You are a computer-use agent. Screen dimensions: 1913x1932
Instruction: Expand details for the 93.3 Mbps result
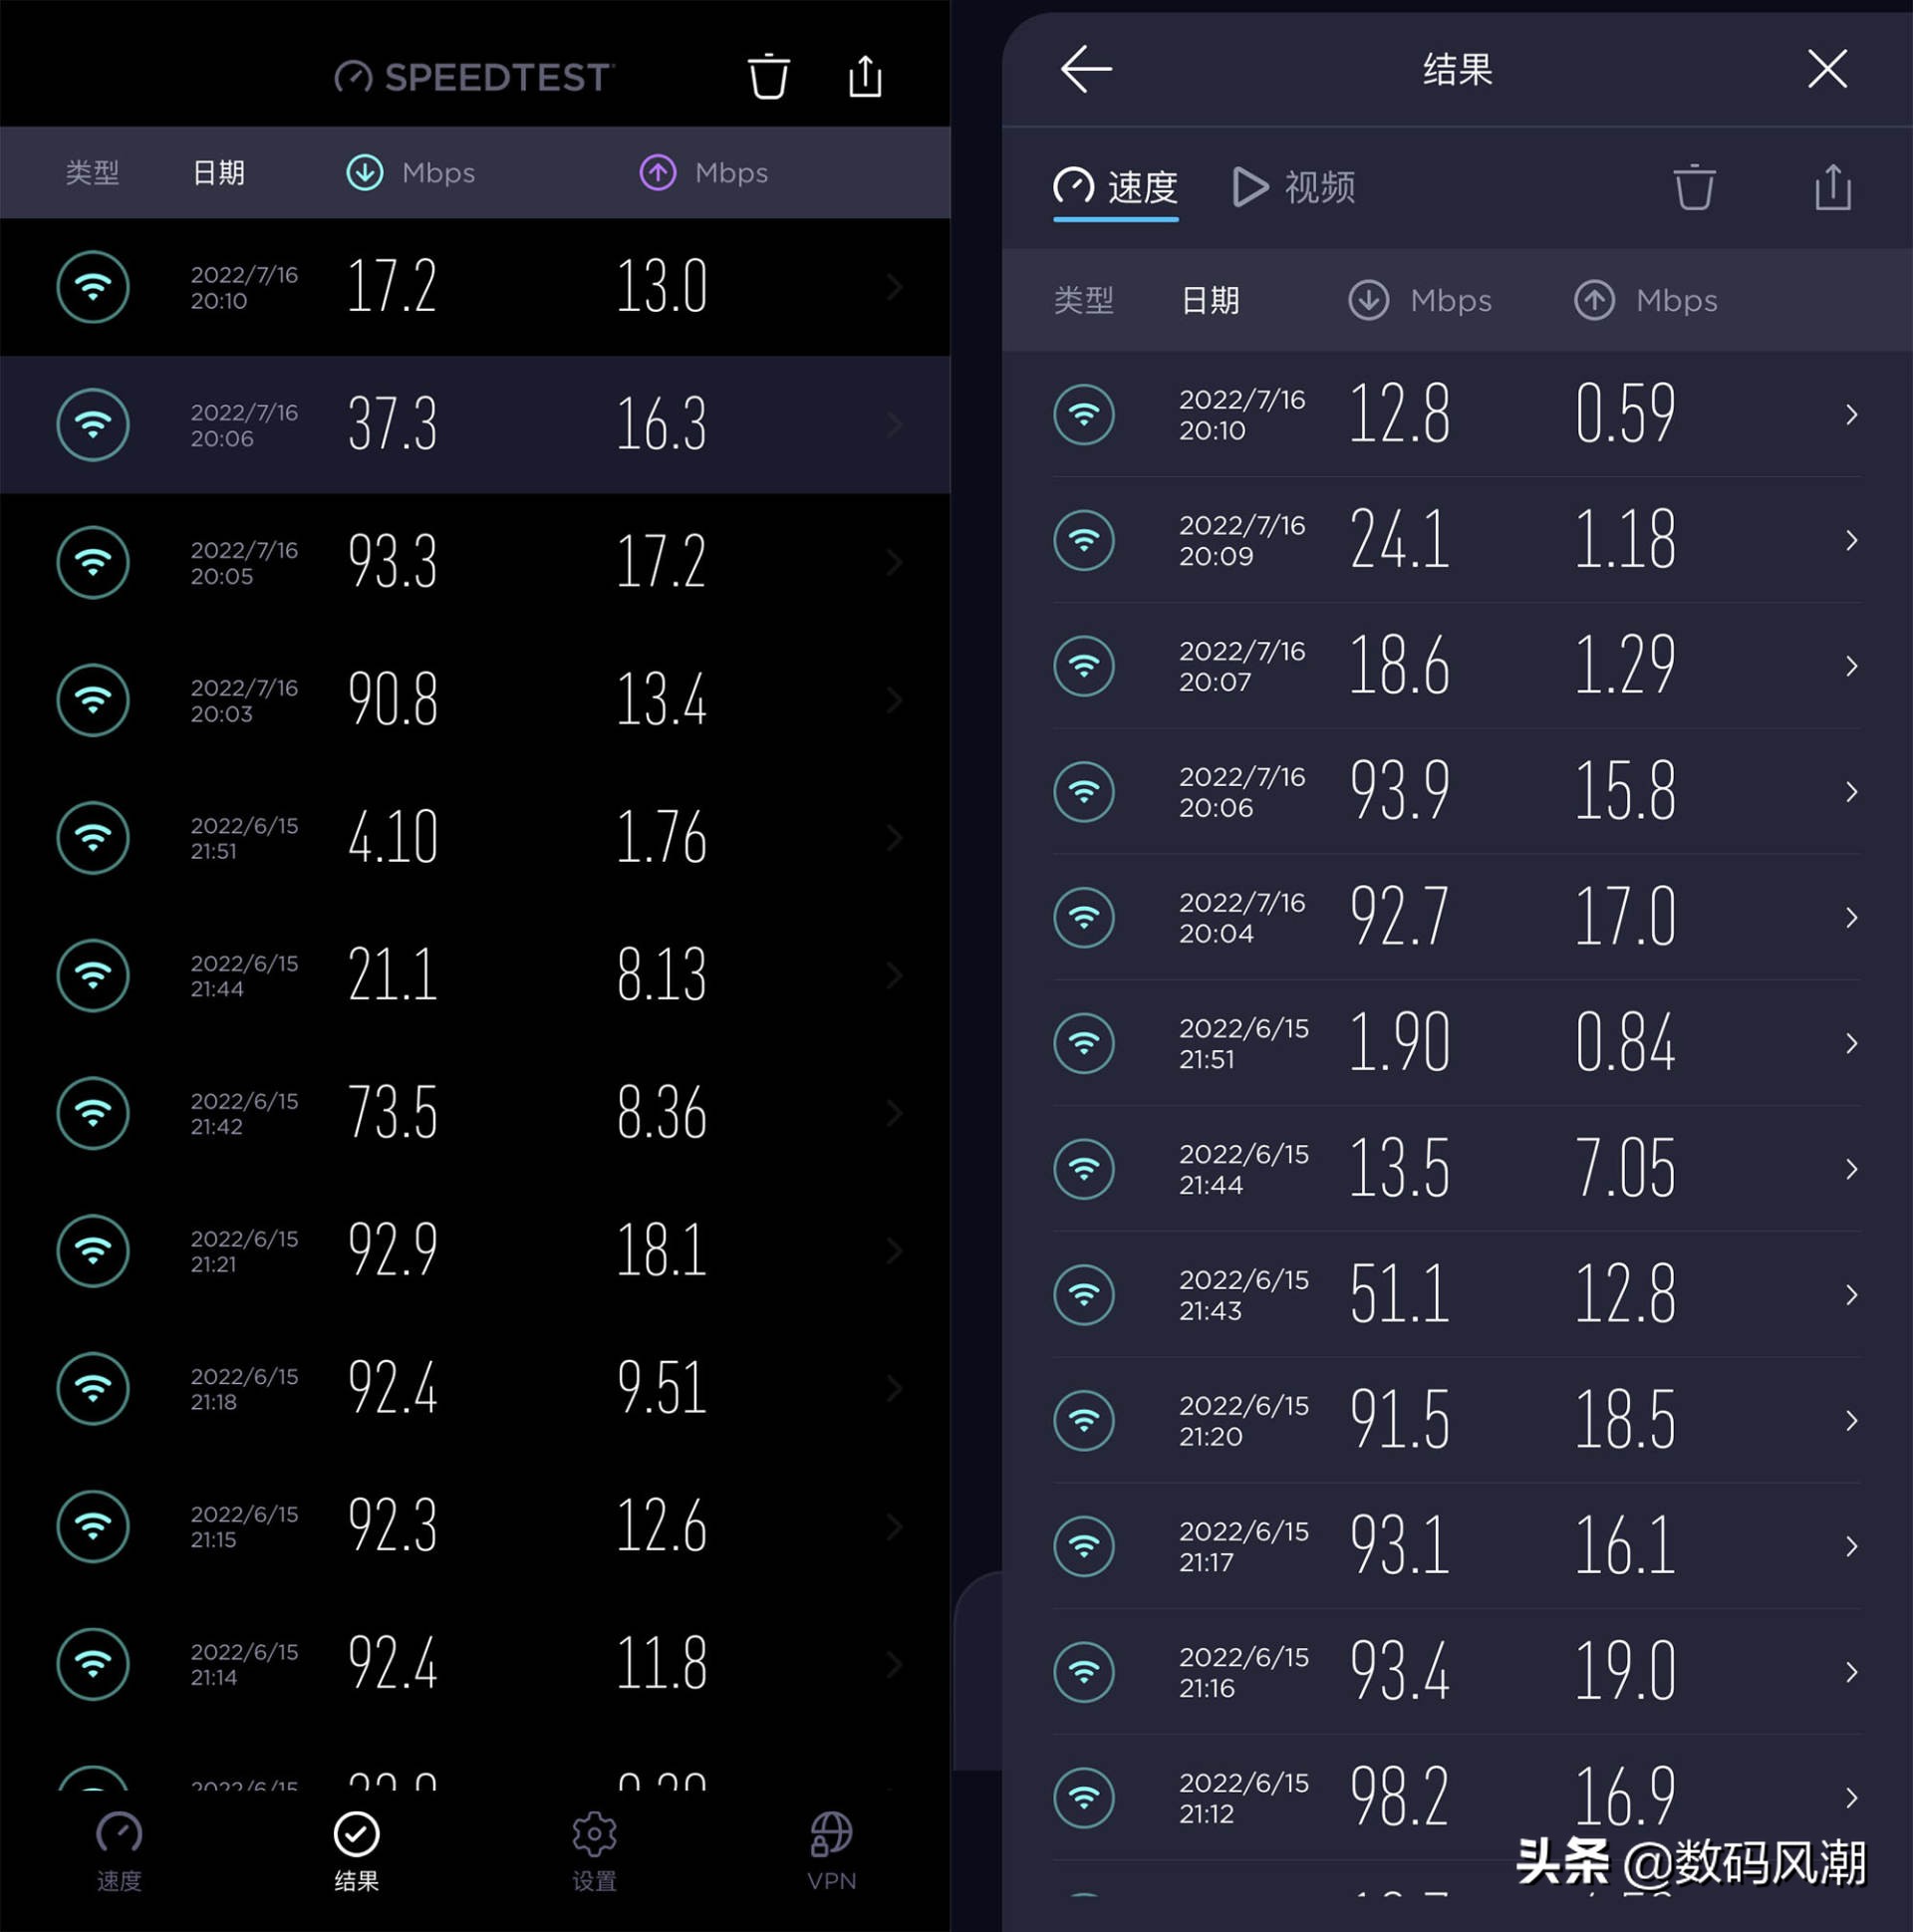click(x=893, y=562)
